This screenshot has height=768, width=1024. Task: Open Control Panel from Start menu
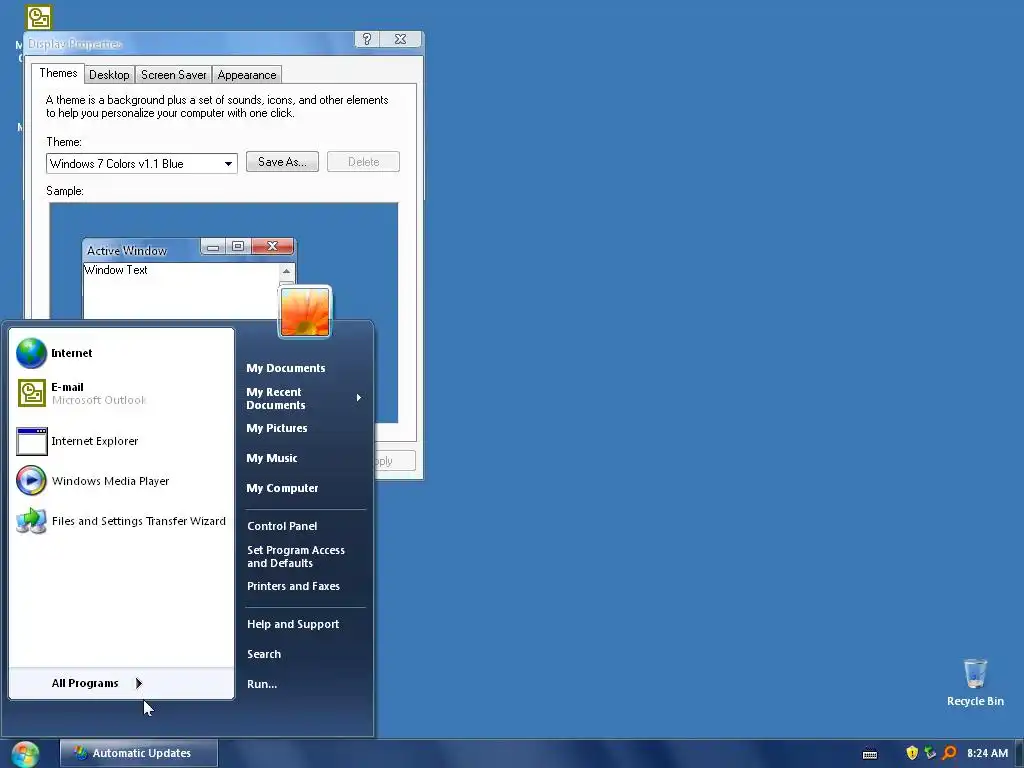282,526
